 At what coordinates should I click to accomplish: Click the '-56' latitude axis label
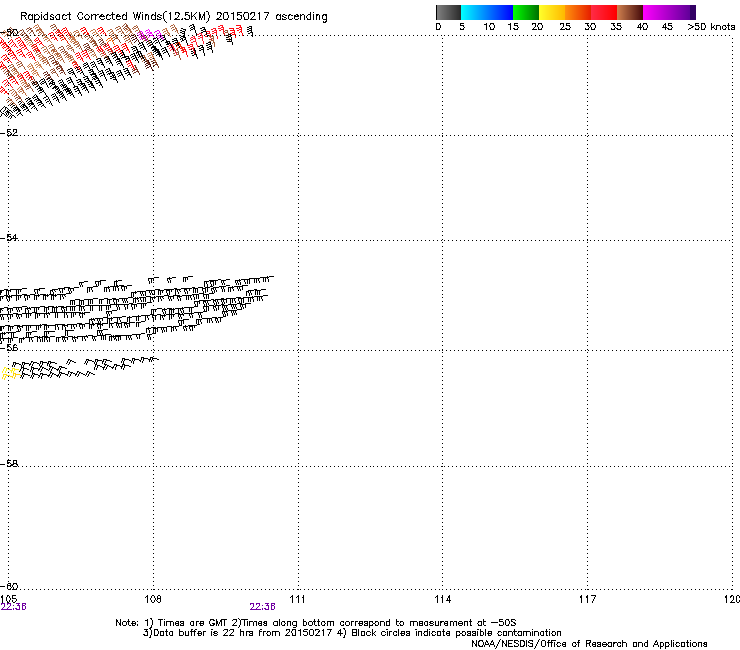pos(9,347)
